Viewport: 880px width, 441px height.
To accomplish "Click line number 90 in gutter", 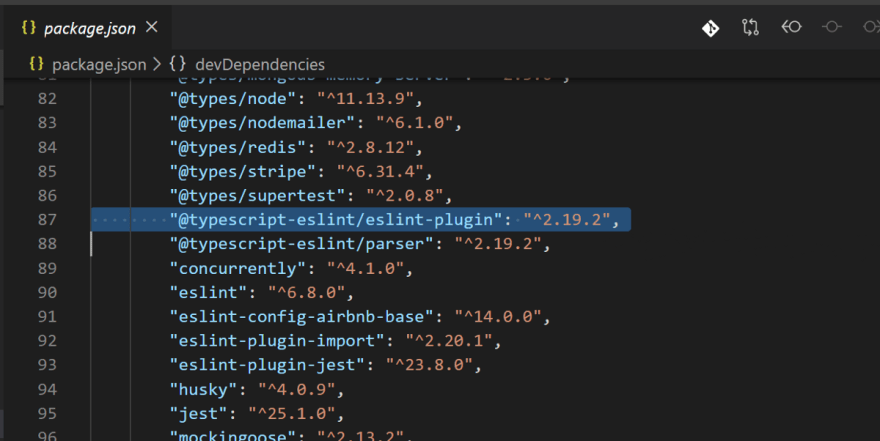I will point(47,292).
